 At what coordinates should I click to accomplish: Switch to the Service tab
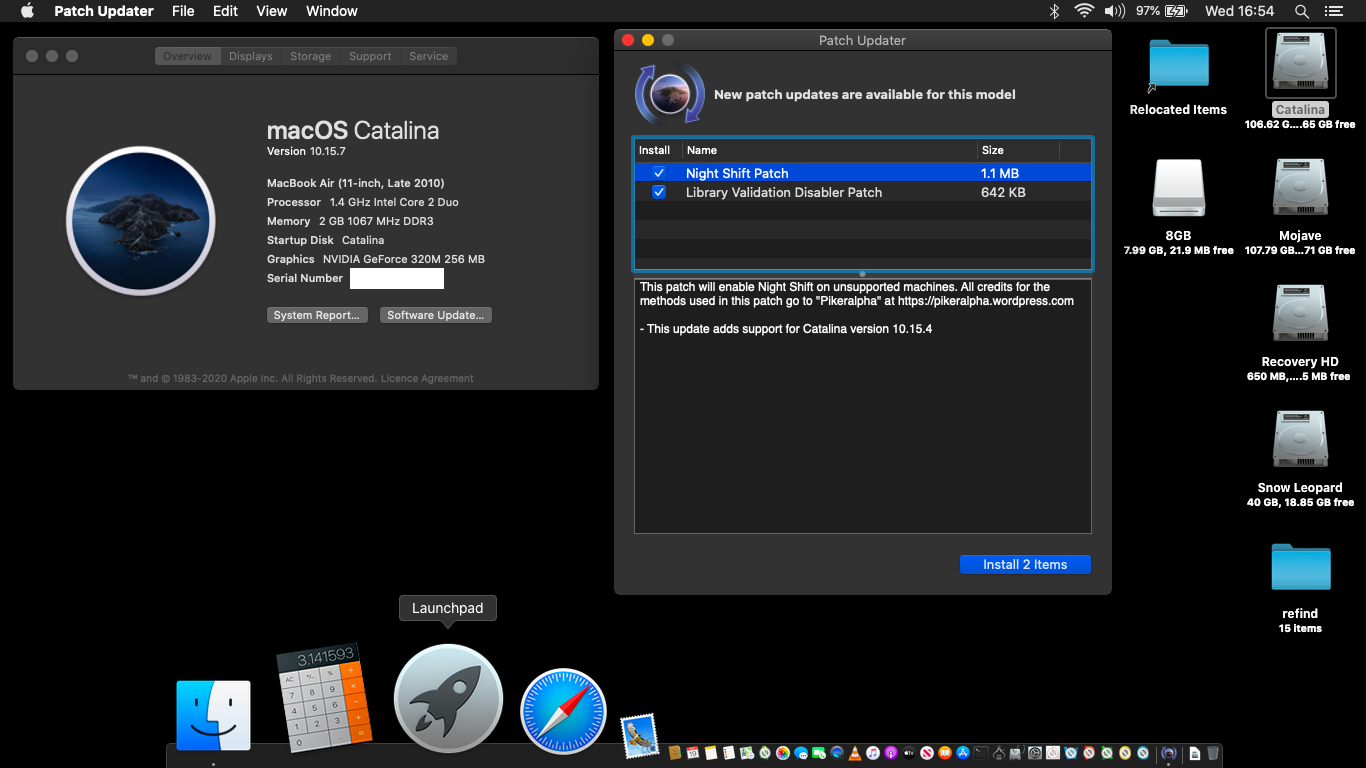(x=429, y=56)
